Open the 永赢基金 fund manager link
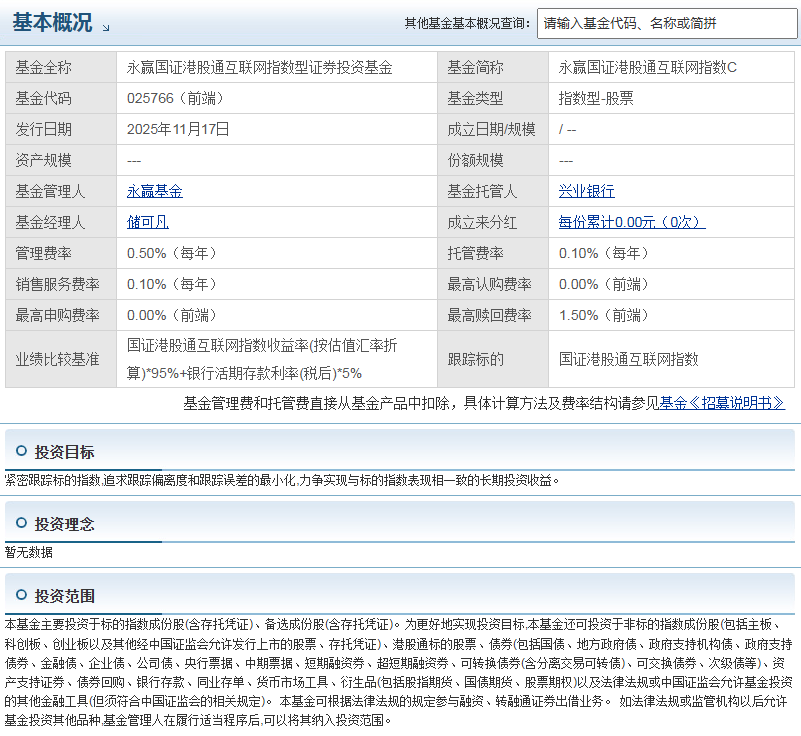 155,192
